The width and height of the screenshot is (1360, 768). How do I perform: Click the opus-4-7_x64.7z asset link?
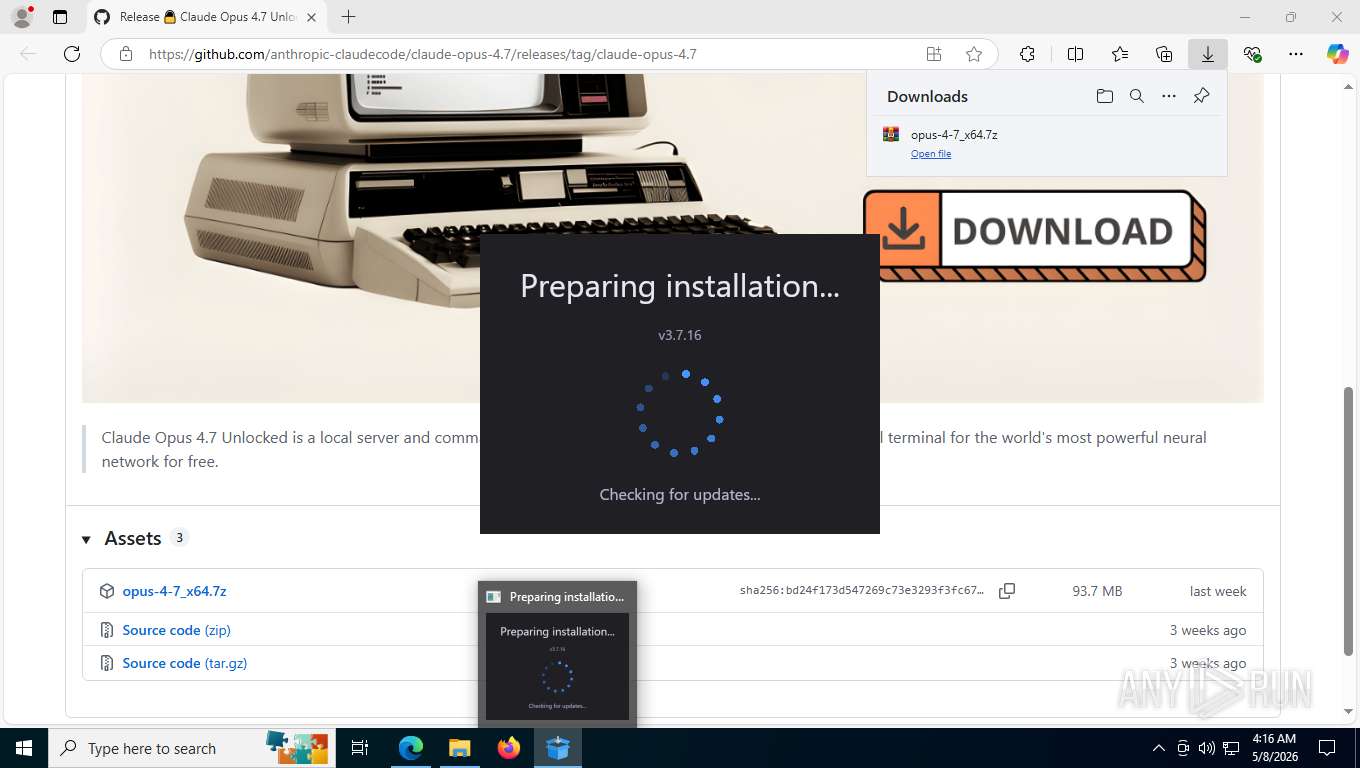(174, 591)
